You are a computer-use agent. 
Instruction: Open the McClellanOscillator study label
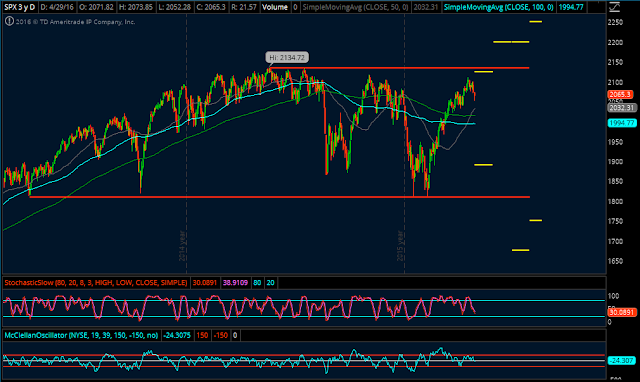pyautogui.click(x=81, y=335)
